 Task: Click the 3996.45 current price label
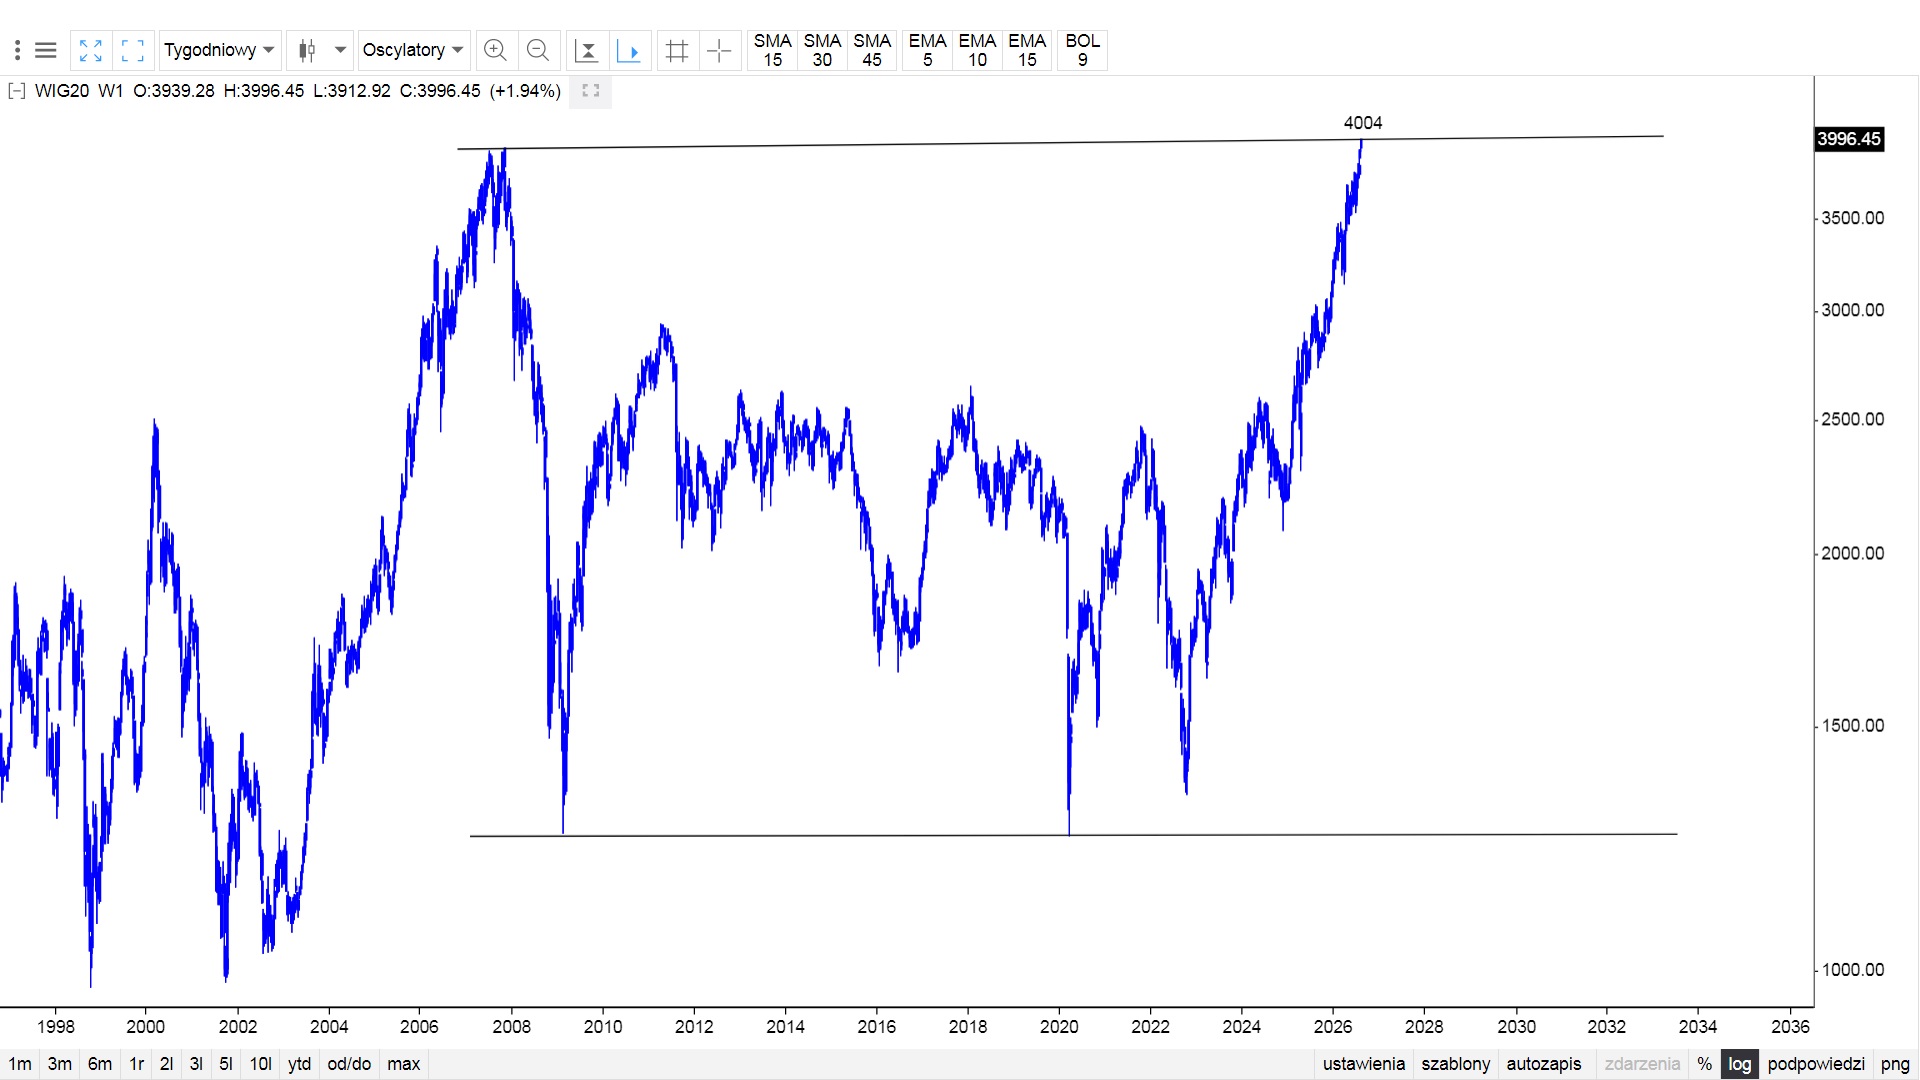click(1849, 139)
